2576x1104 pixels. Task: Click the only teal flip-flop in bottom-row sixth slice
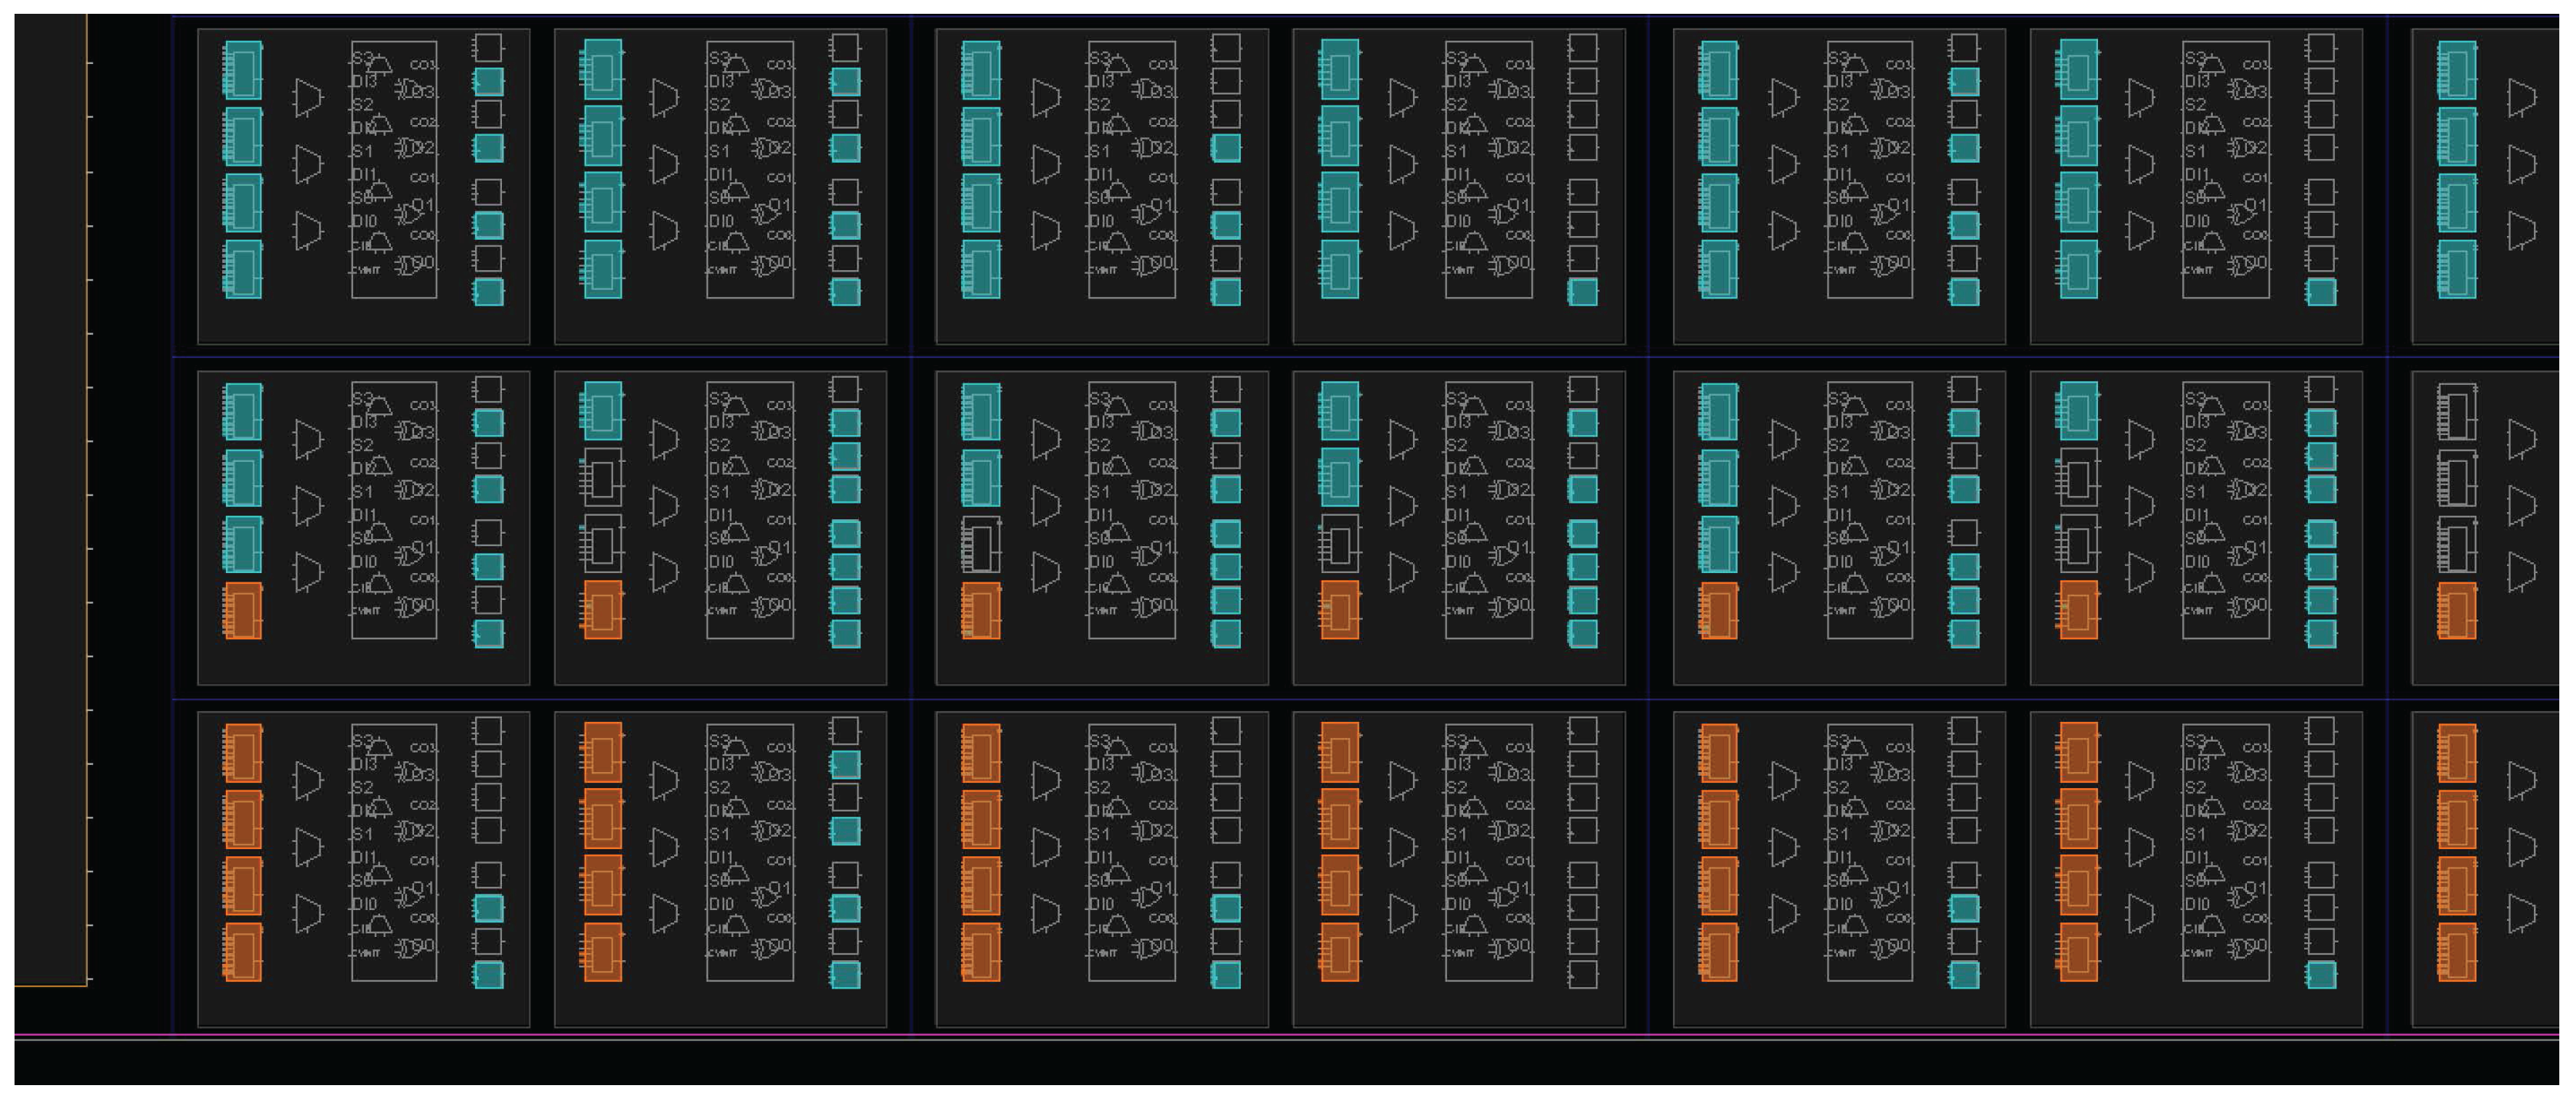(x=2320, y=975)
